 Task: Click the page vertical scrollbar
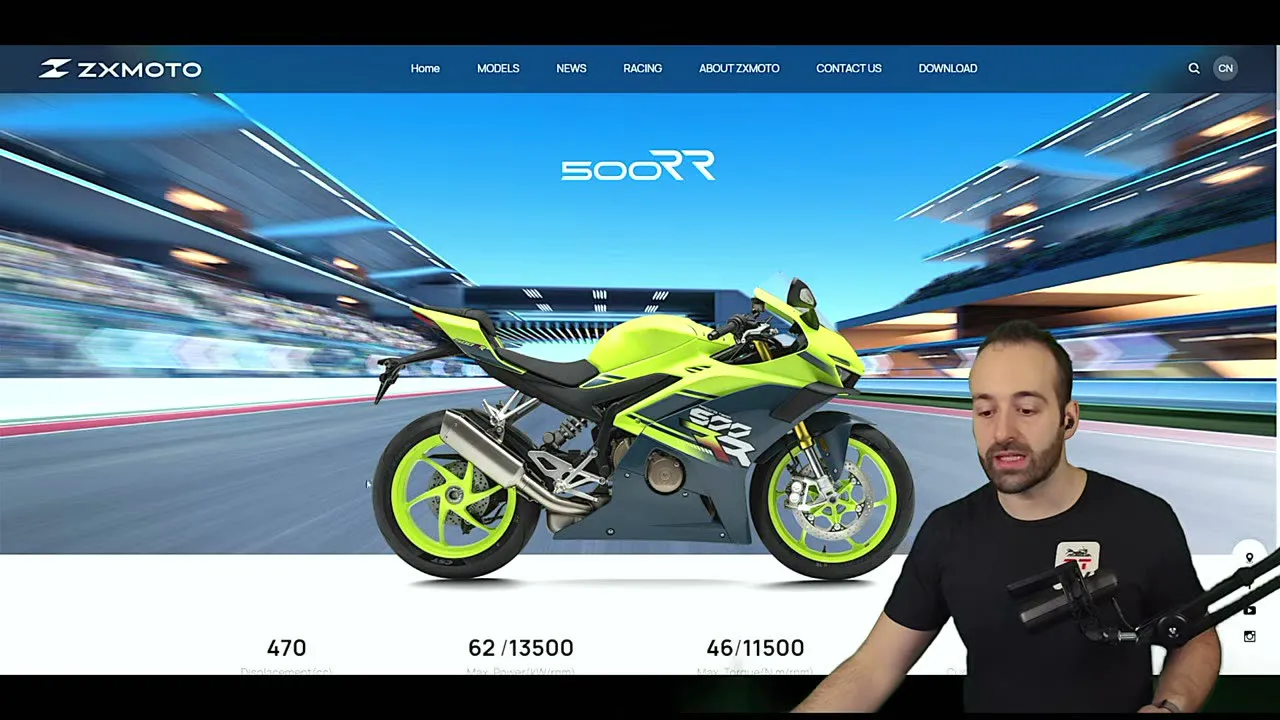1277,360
